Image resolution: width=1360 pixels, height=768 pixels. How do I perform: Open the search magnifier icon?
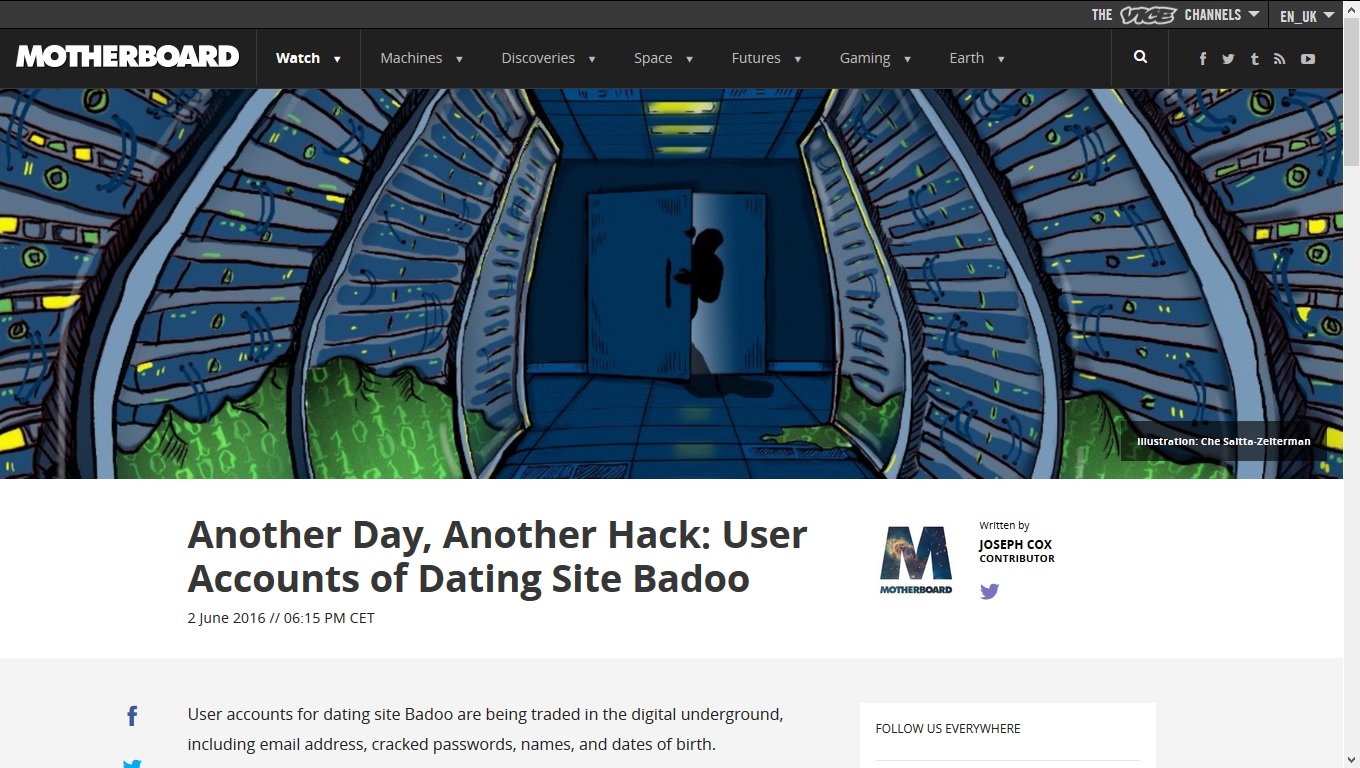click(1140, 58)
